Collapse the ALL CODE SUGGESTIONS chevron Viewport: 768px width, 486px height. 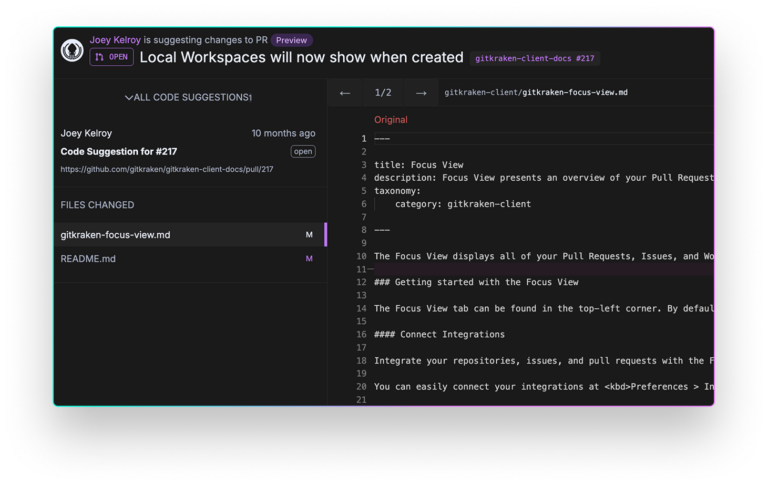coord(128,97)
